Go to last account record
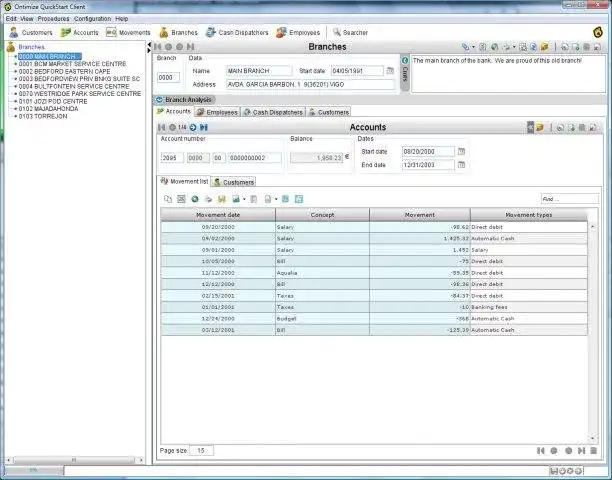612x480 pixels. point(204,128)
